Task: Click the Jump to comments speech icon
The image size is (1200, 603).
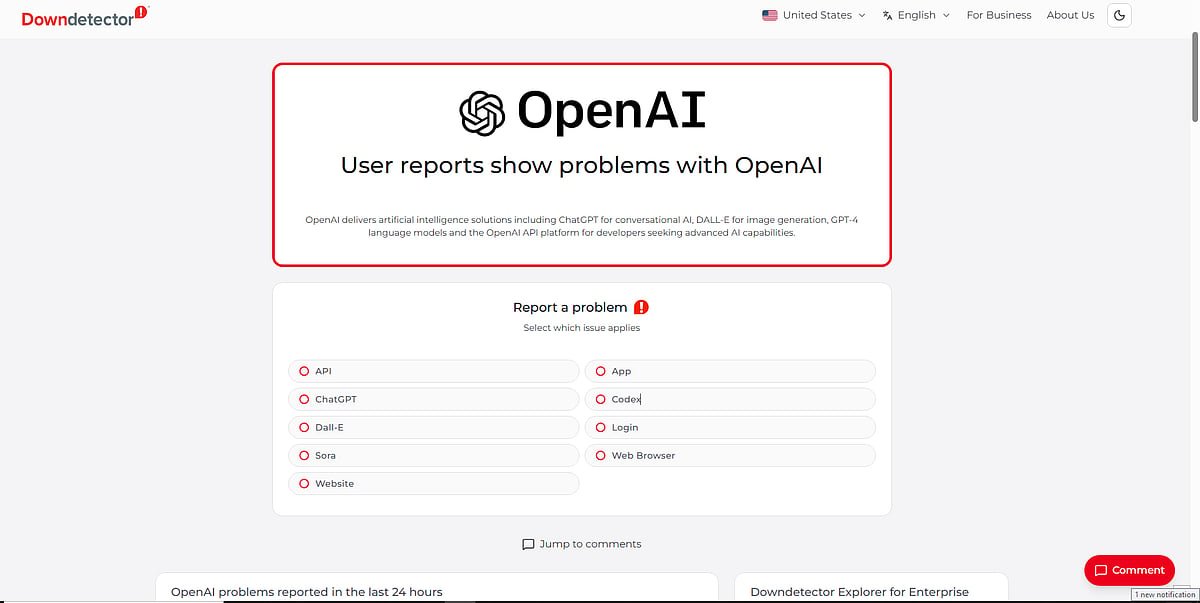Action: (528, 544)
